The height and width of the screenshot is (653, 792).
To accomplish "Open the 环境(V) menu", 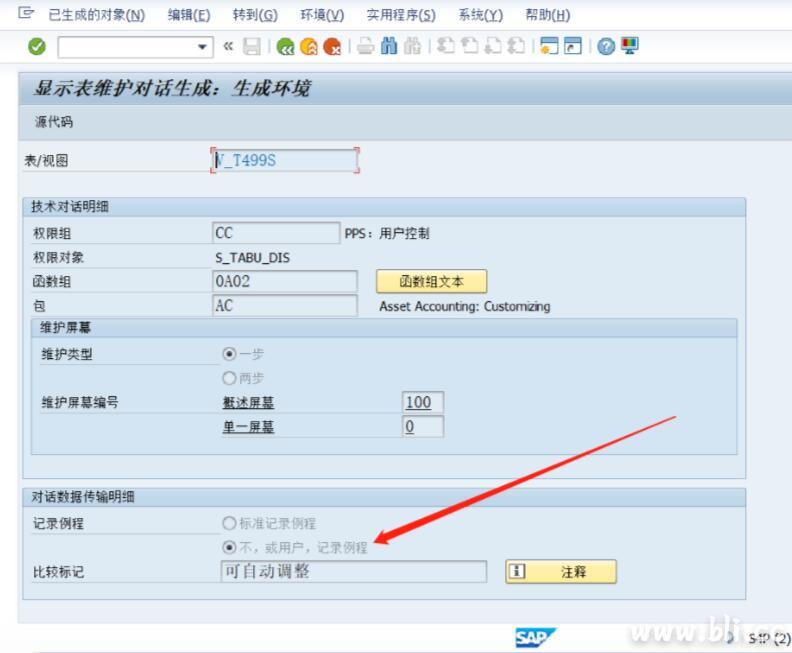I will [x=322, y=15].
